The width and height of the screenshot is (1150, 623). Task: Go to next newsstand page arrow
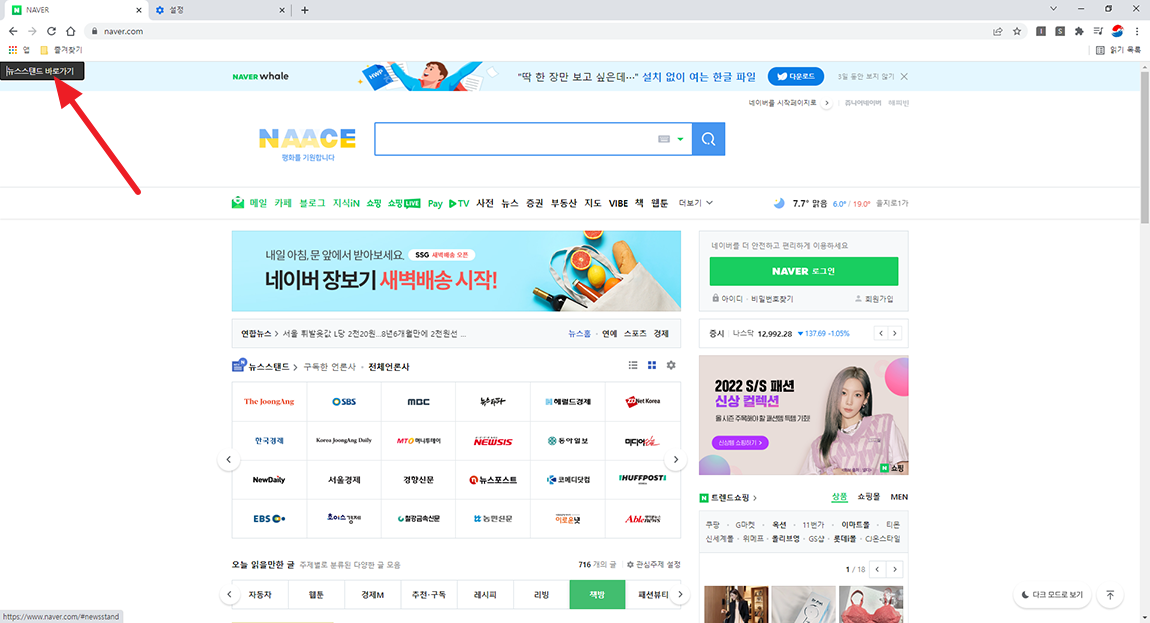tap(675, 459)
